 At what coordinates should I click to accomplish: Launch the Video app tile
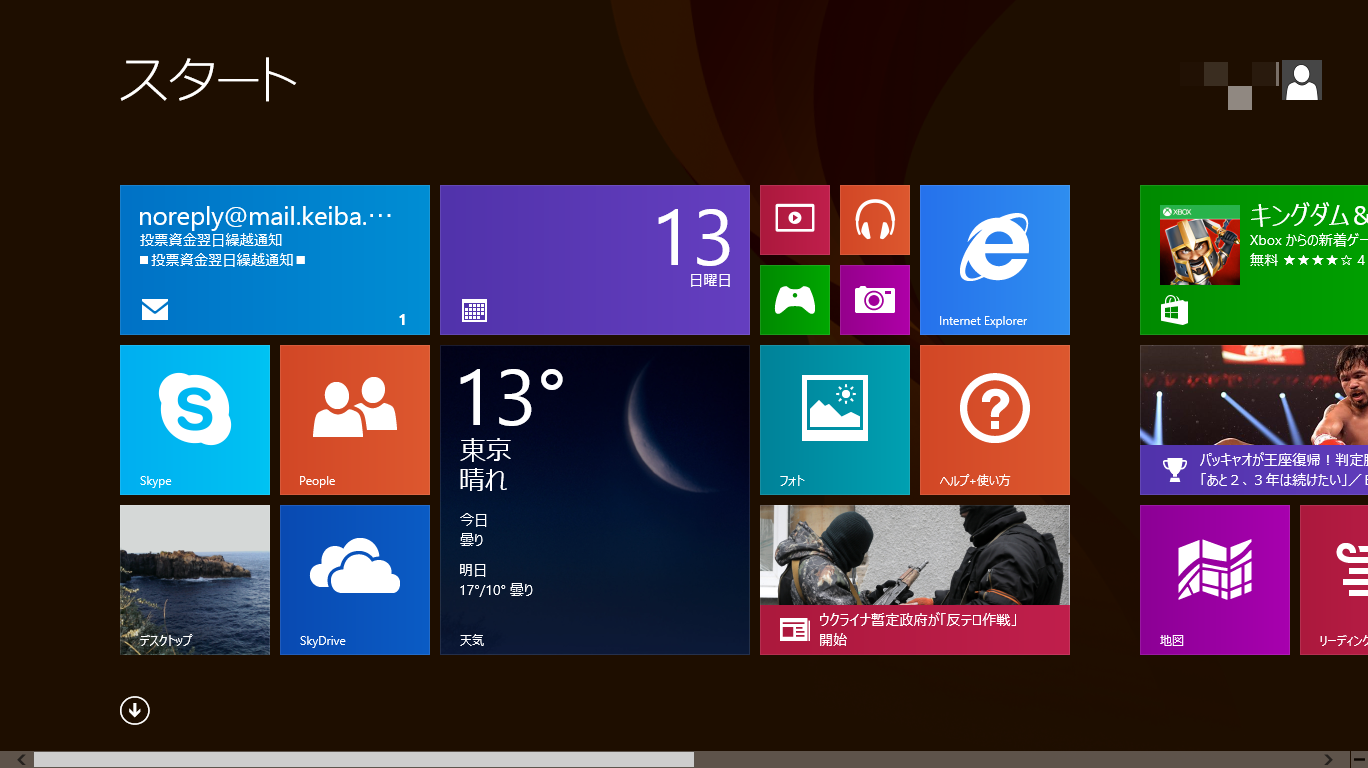pyautogui.click(x=795, y=220)
